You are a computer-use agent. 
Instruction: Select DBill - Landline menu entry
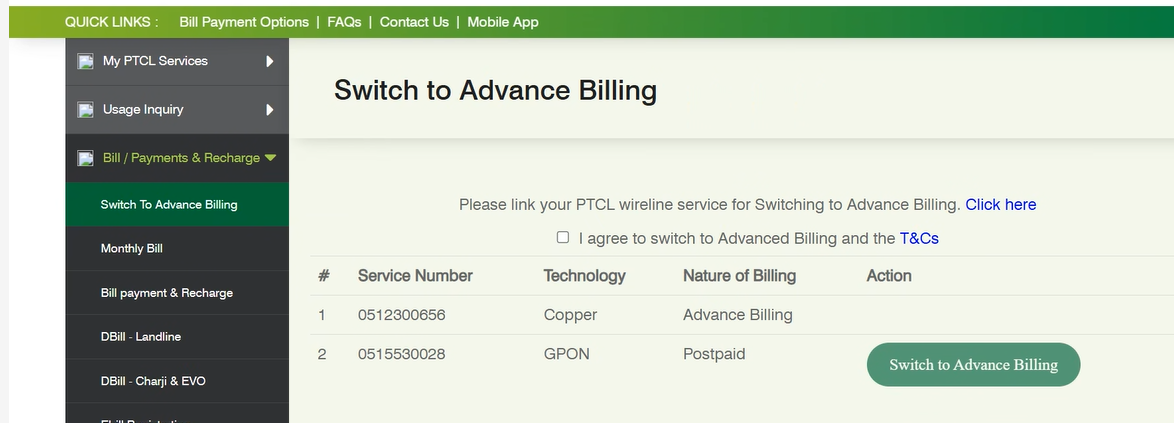[x=141, y=337]
